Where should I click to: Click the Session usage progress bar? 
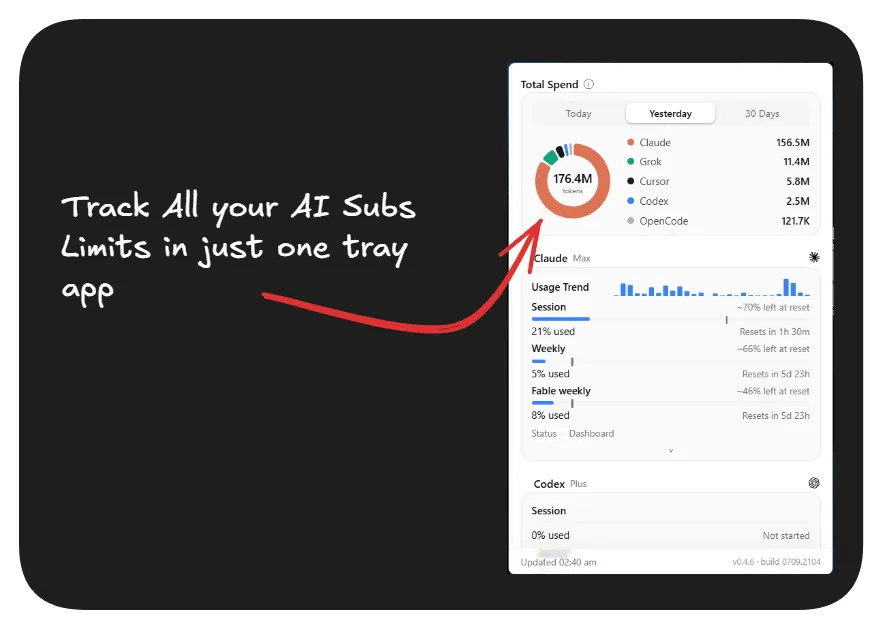[670, 319]
